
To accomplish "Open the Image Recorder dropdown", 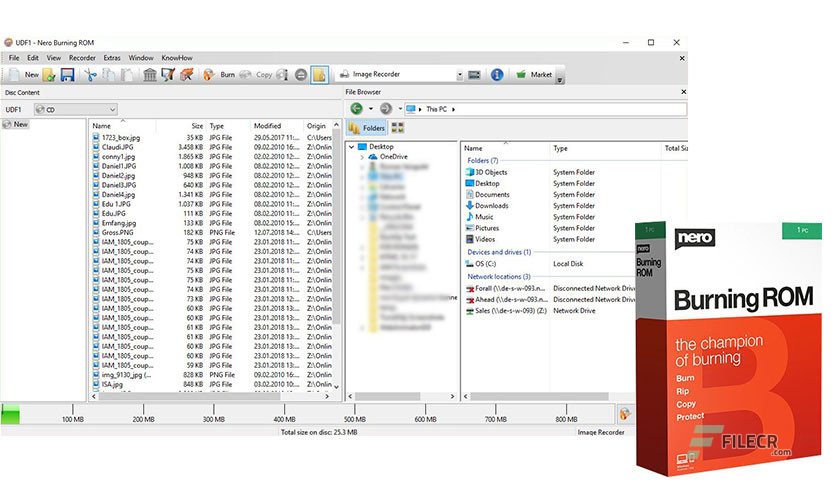I will (x=459, y=75).
